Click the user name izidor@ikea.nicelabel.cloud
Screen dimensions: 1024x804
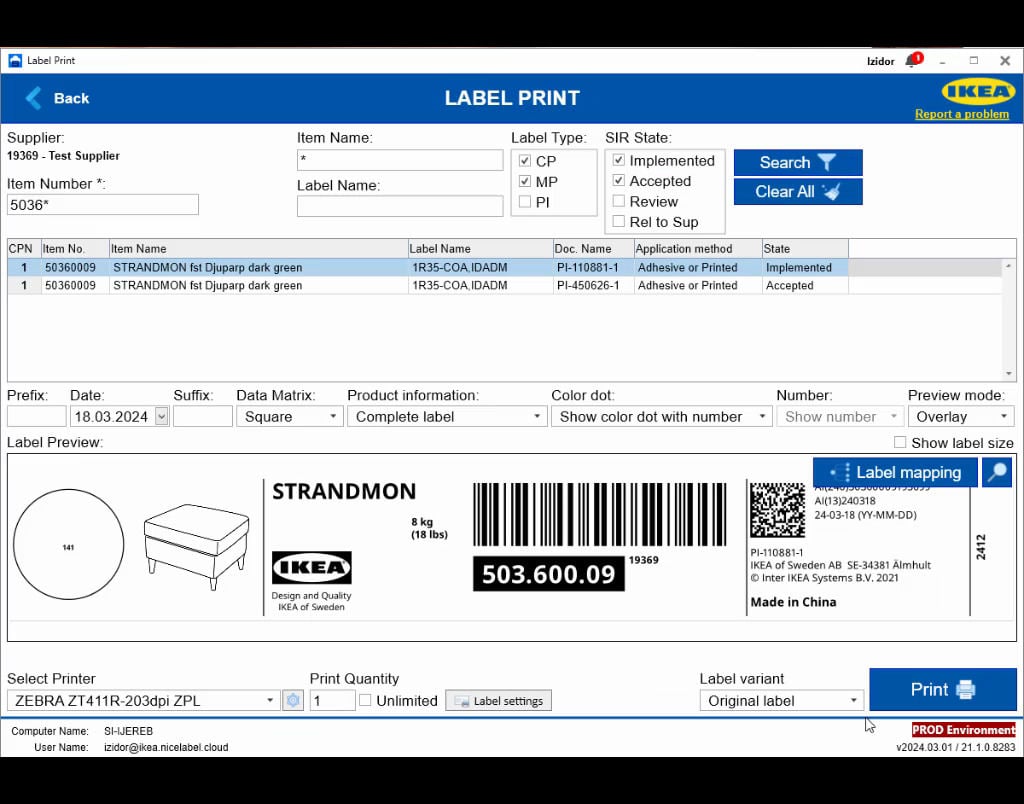tap(166, 747)
